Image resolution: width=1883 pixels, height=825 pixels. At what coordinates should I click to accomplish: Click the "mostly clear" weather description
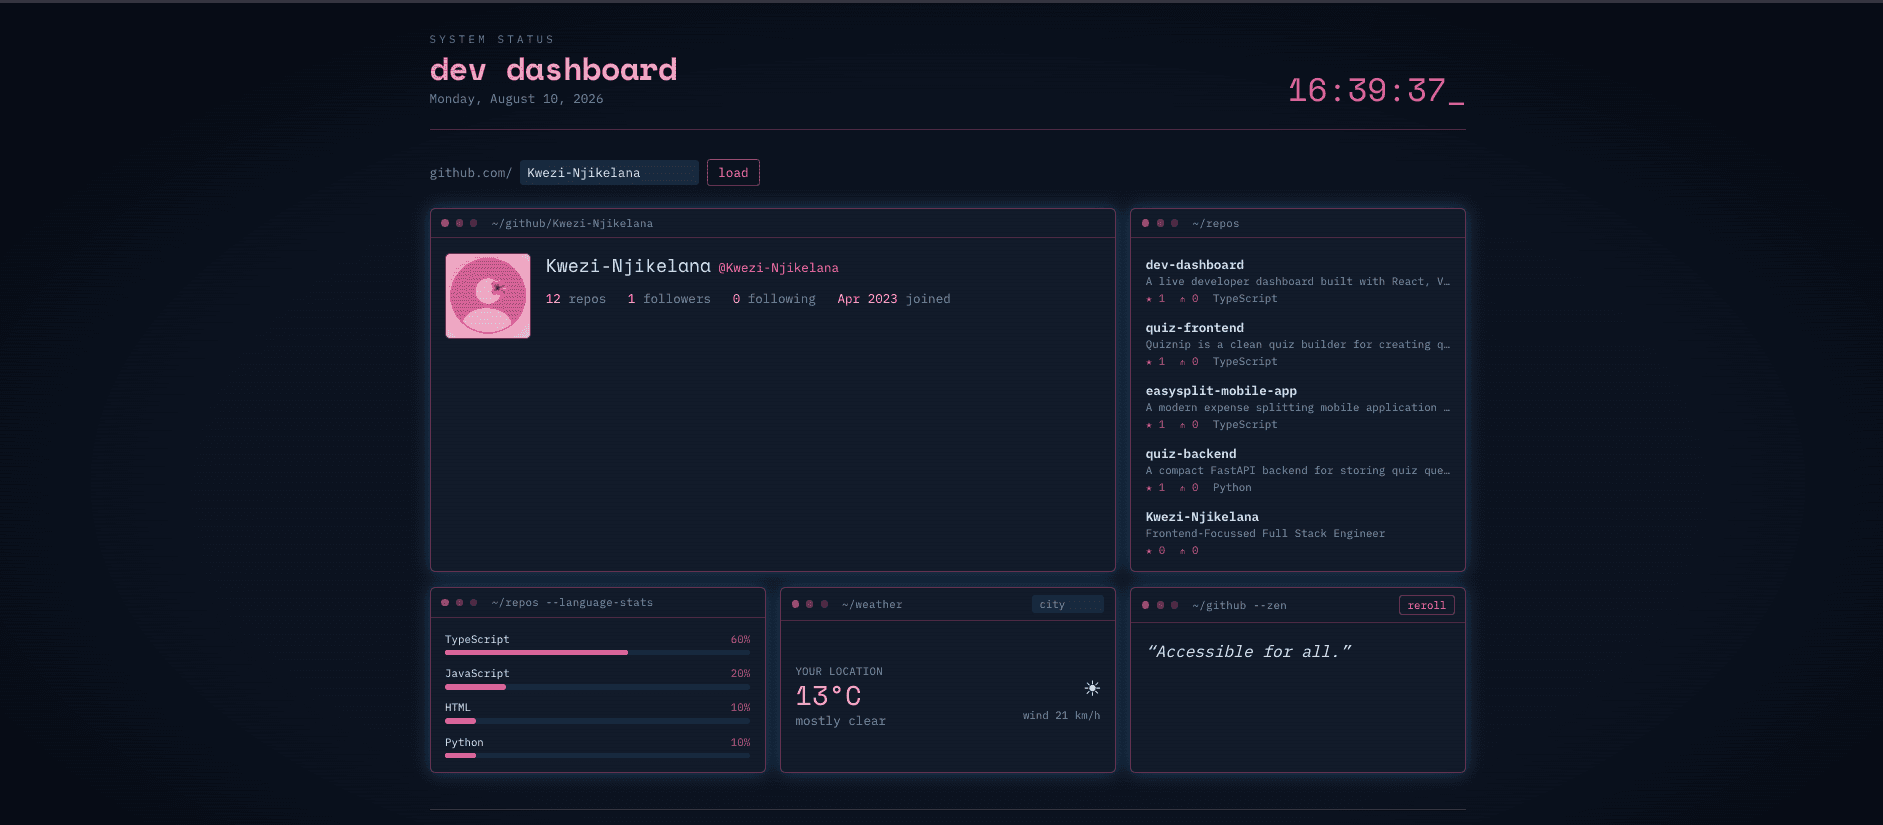pos(841,721)
